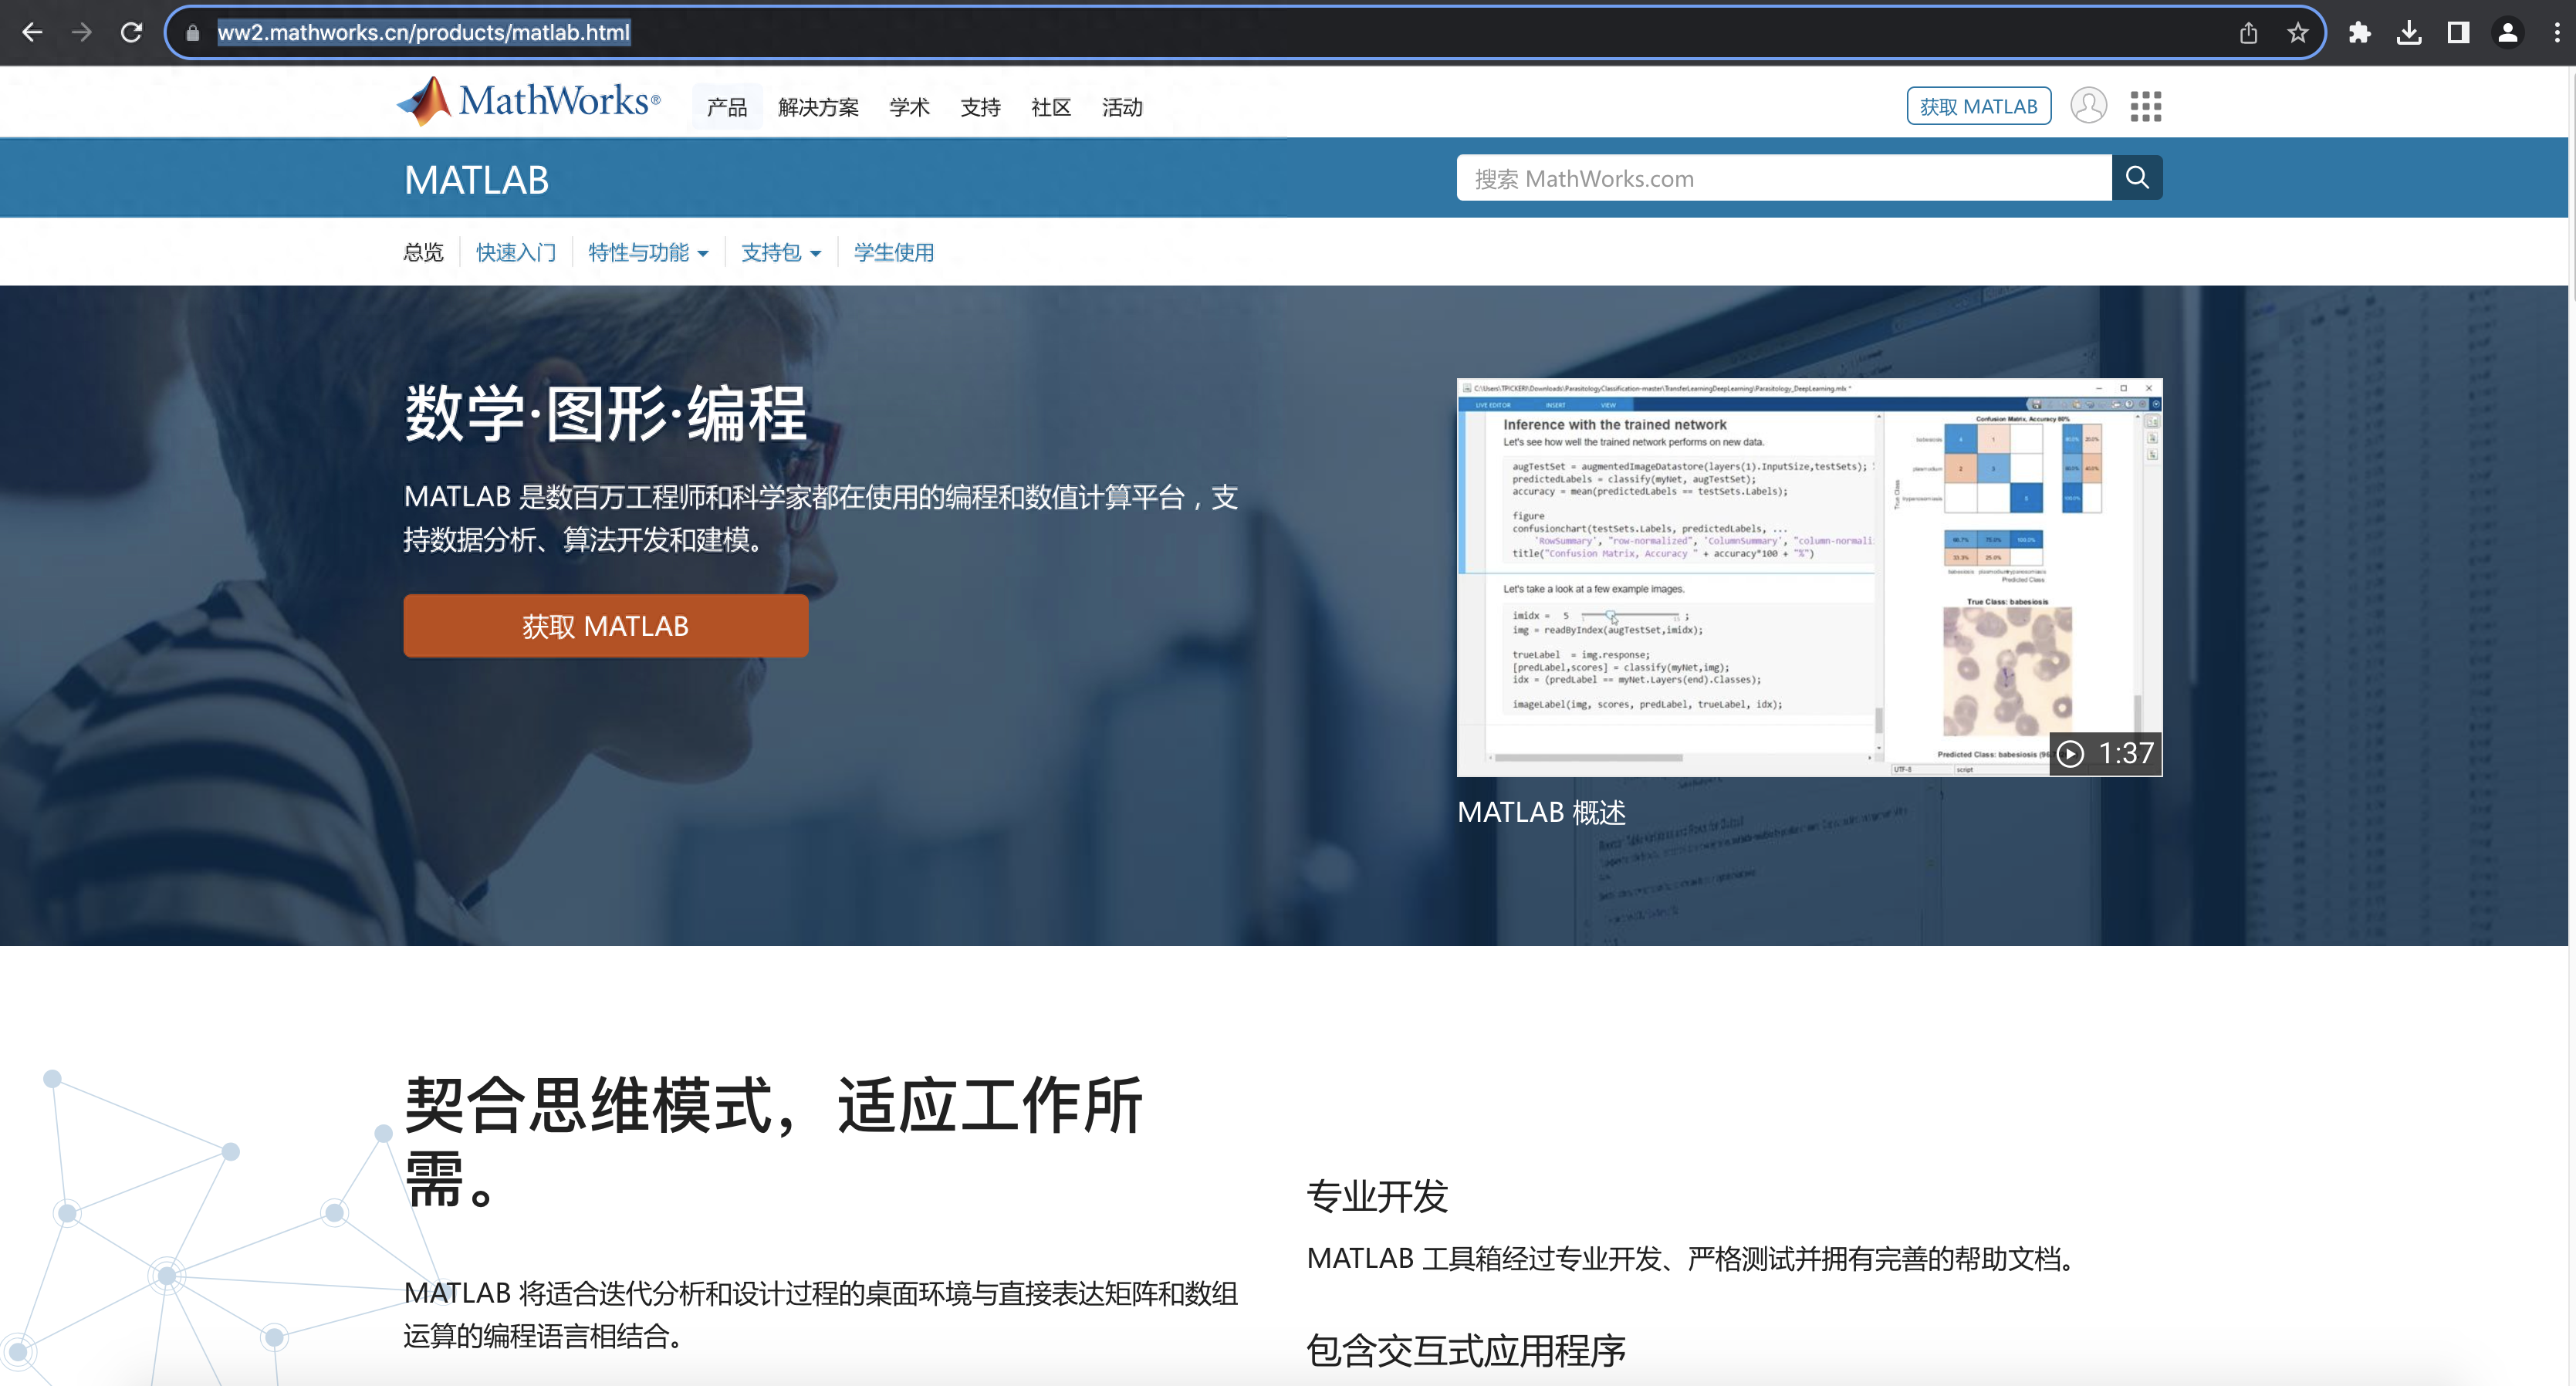Viewport: 2576px width, 1386px height.
Task: Click the browser forward arrow
Action: point(82,33)
